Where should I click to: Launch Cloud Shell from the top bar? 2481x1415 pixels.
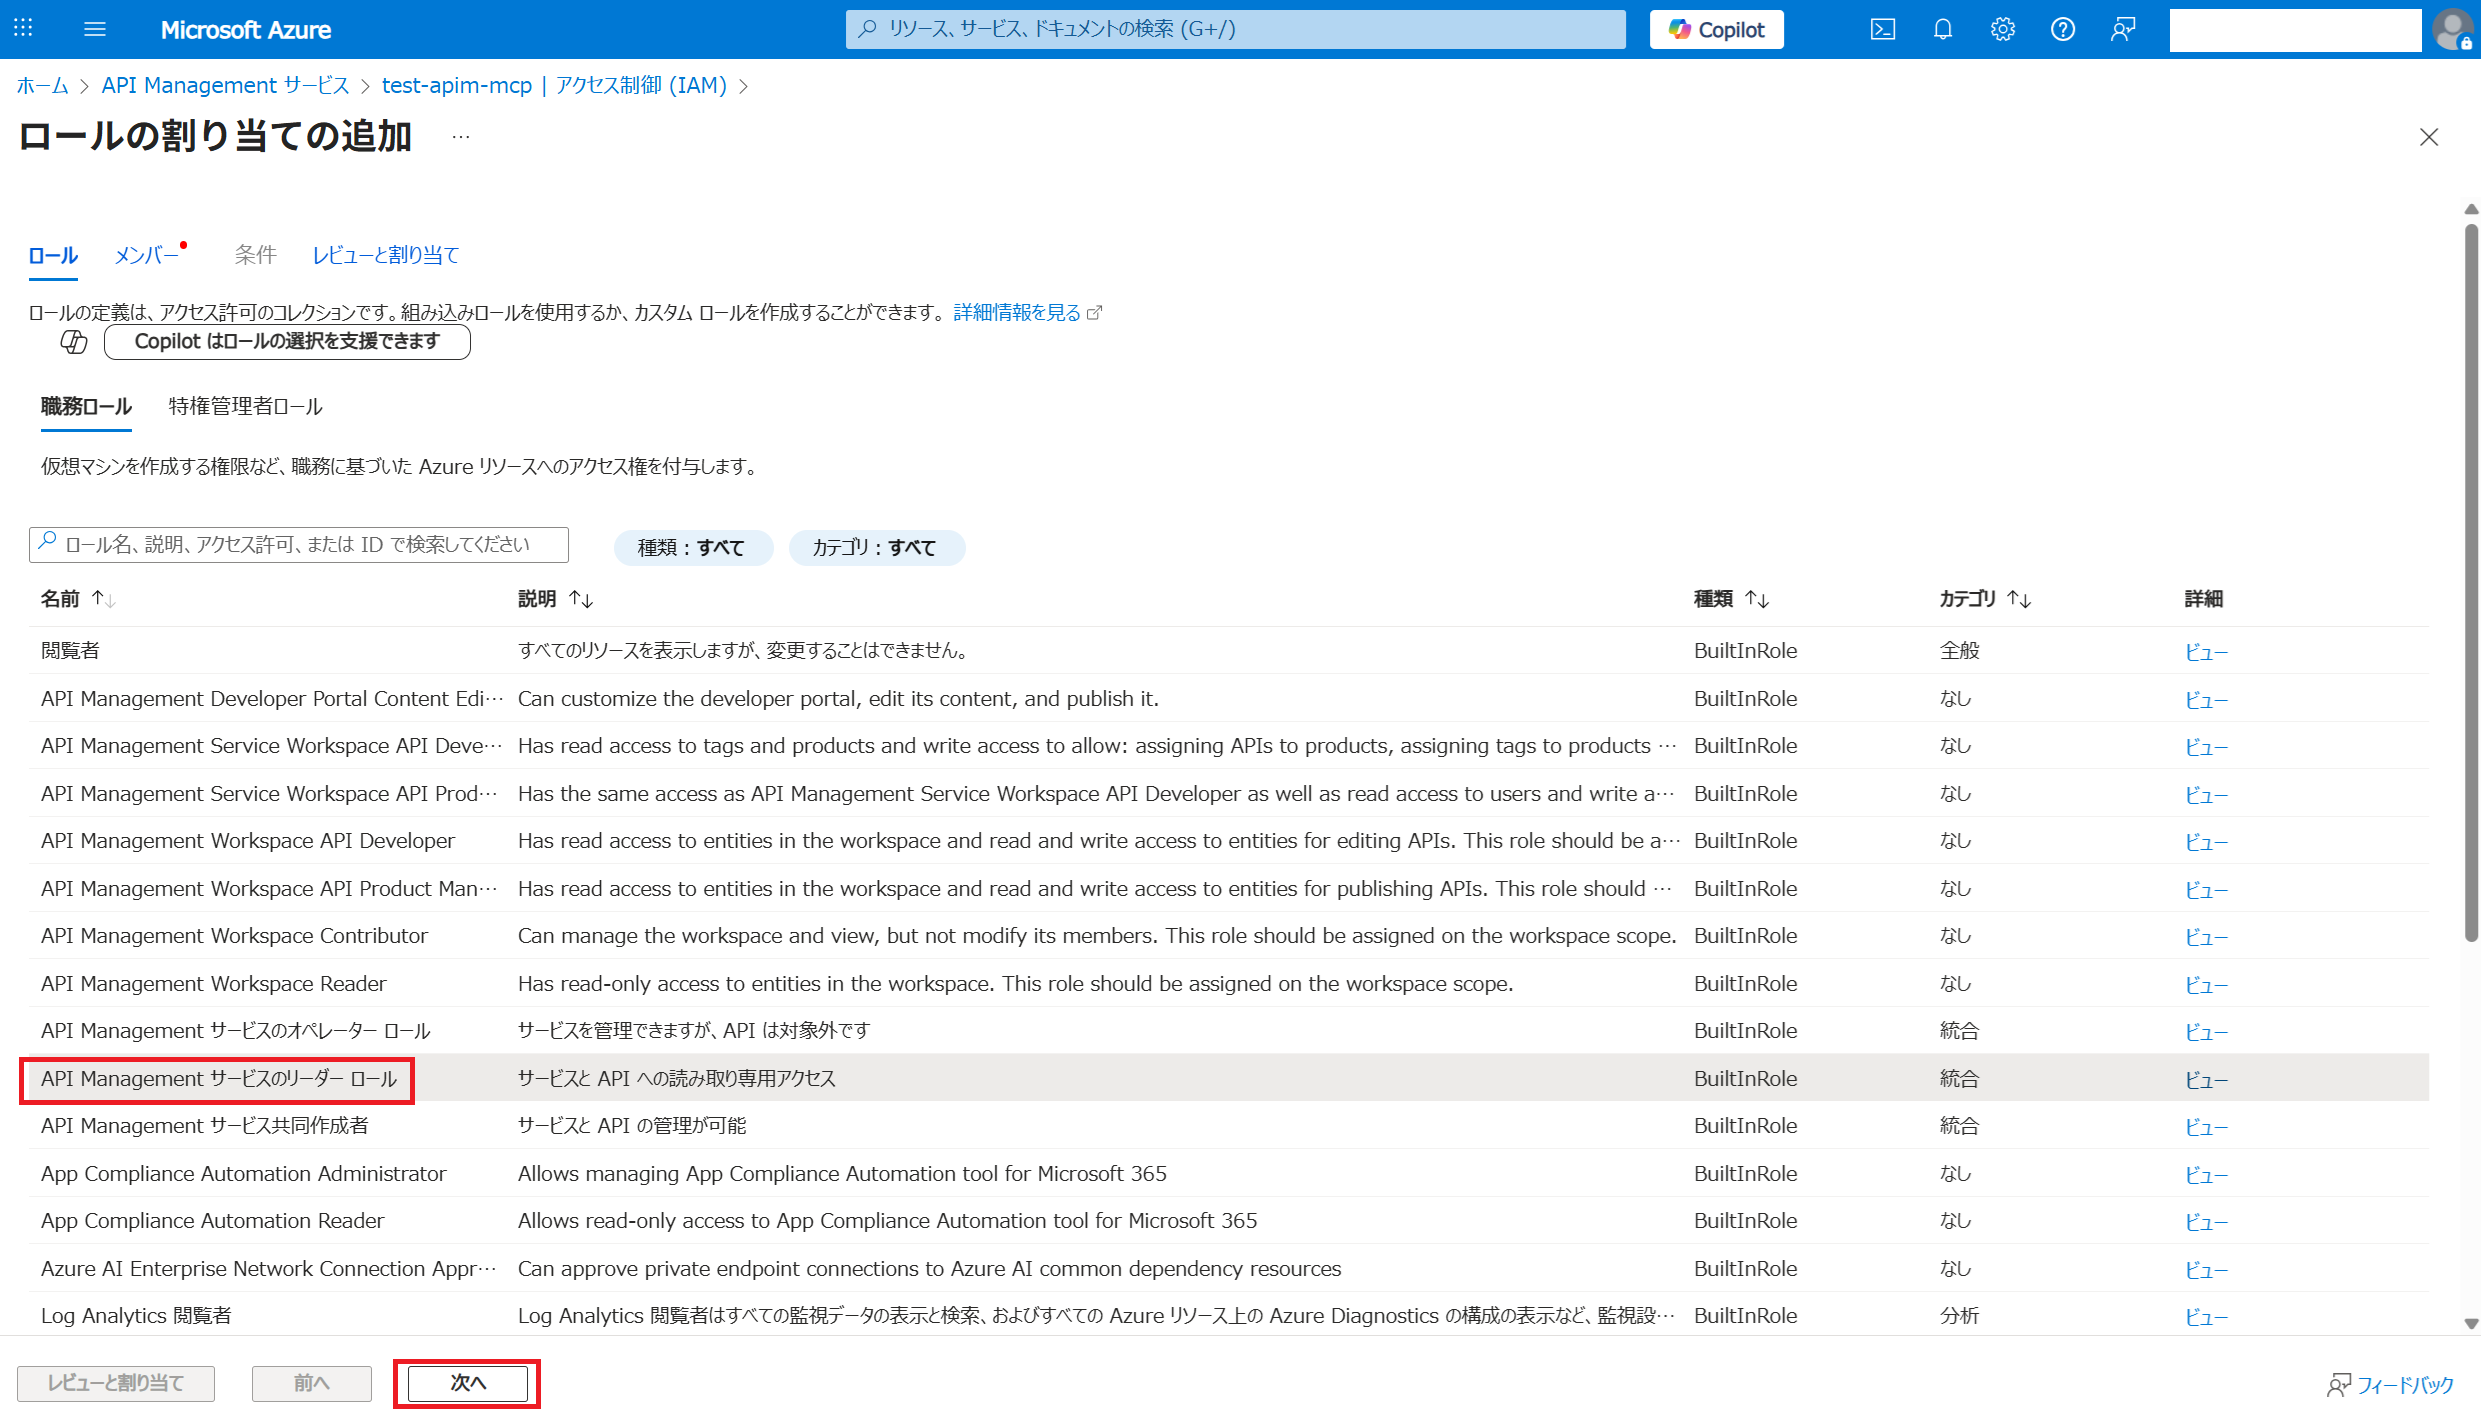(x=1882, y=29)
